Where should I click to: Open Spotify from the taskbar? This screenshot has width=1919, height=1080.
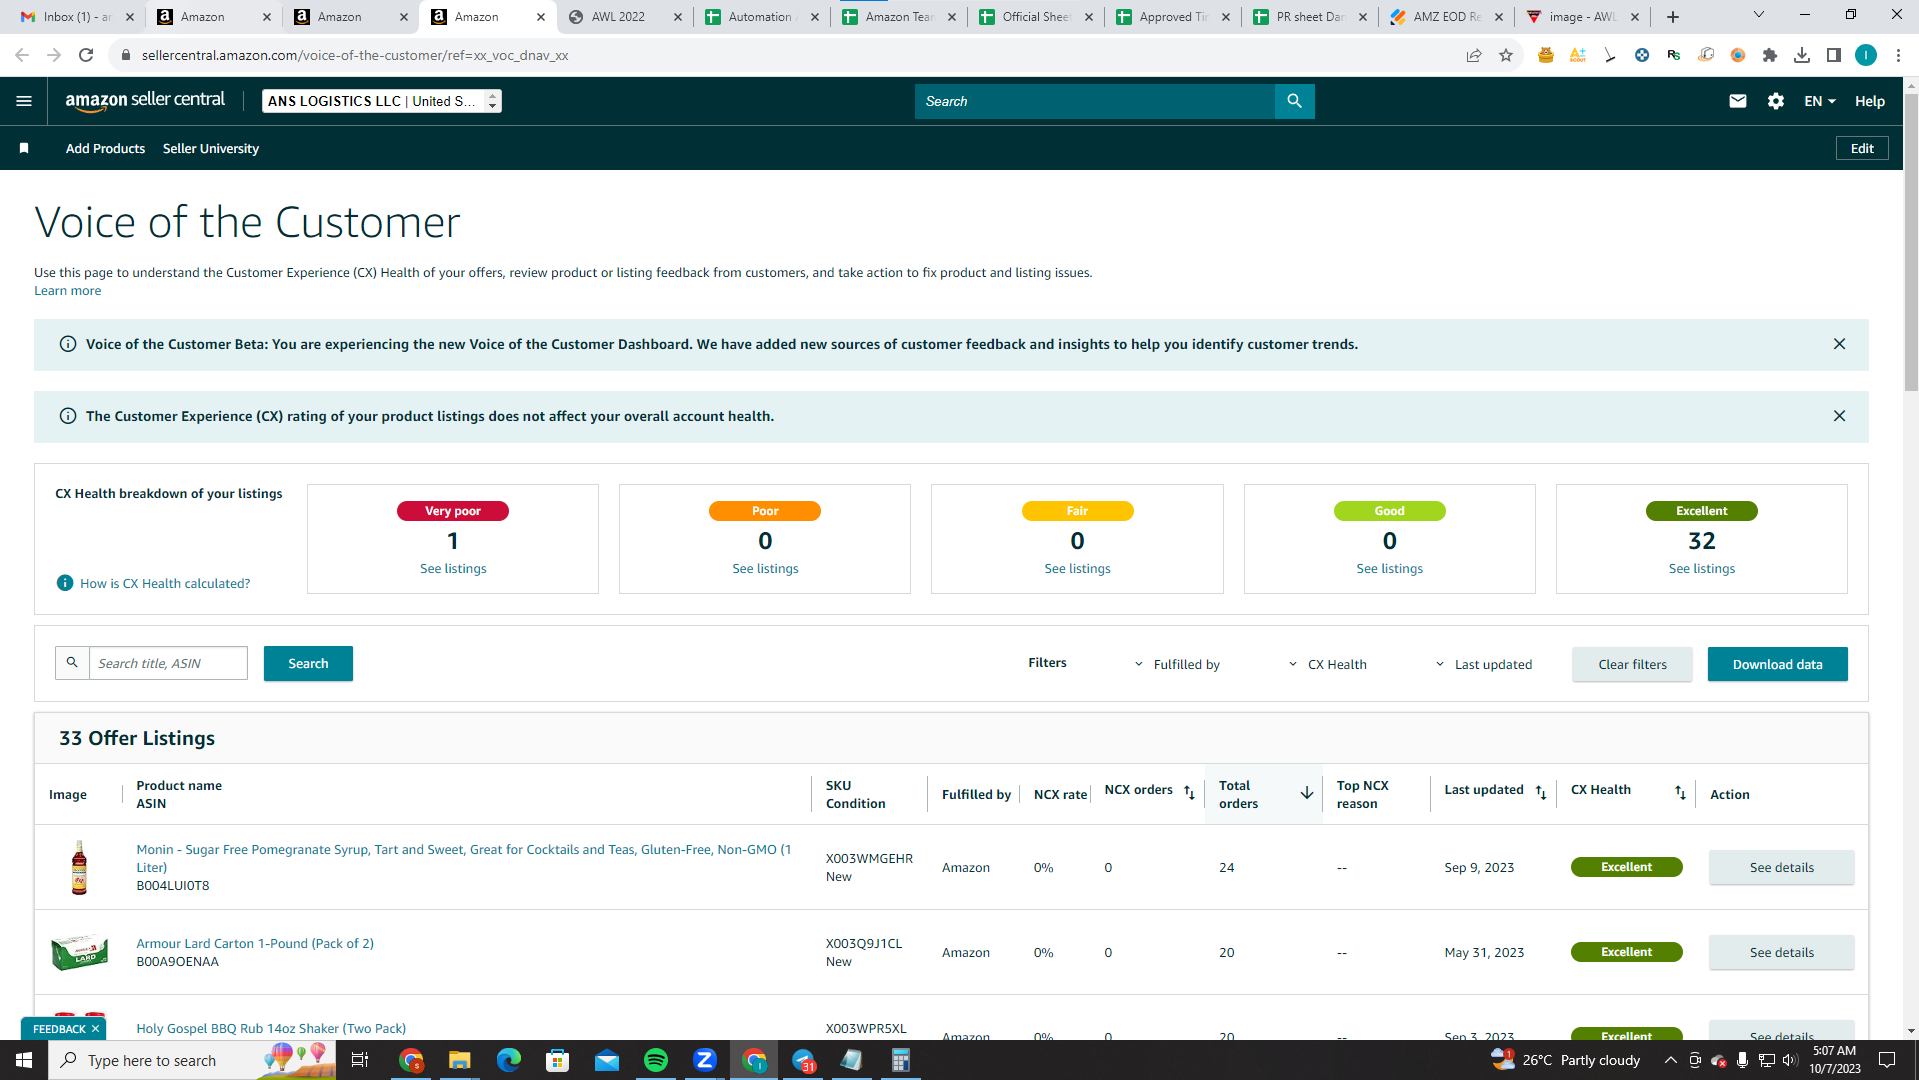tap(656, 1060)
